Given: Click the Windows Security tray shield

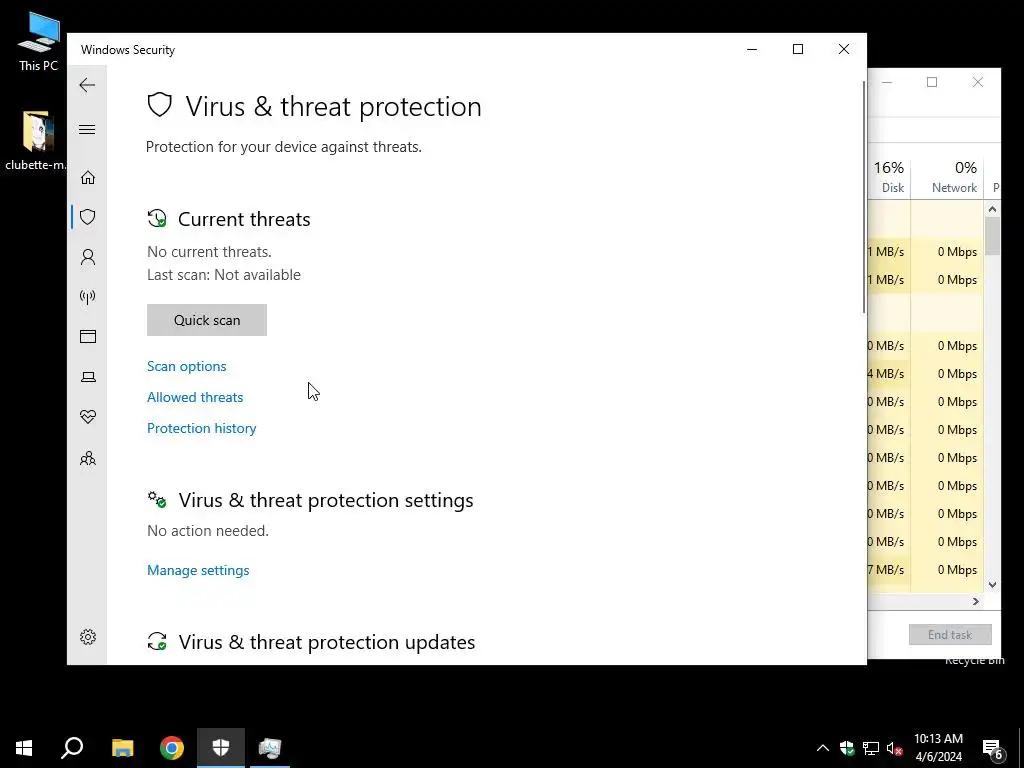Looking at the screenshot, I should pyautogui.click(x=847, y=748).
